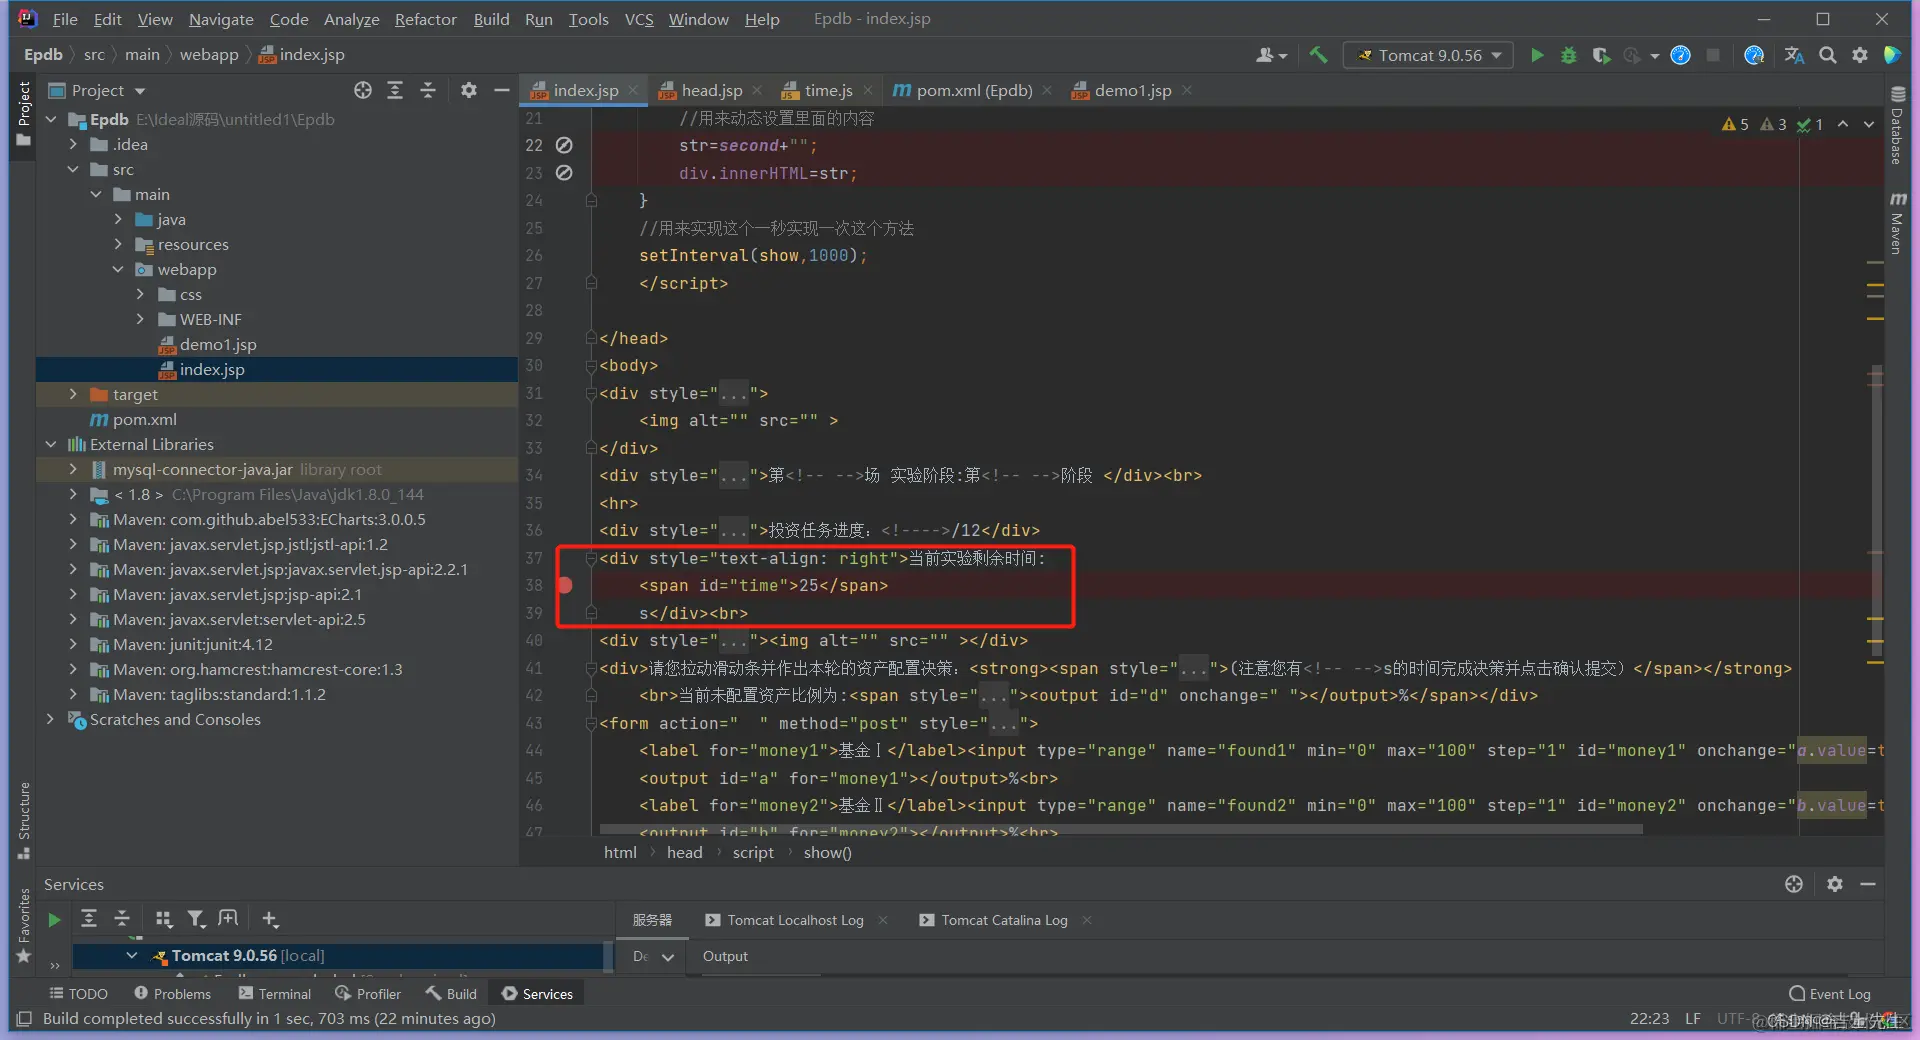The width and height of the screenshot is (1920, 1040).
Task: Open the Profiler tool window
Action: pos(368,994)
